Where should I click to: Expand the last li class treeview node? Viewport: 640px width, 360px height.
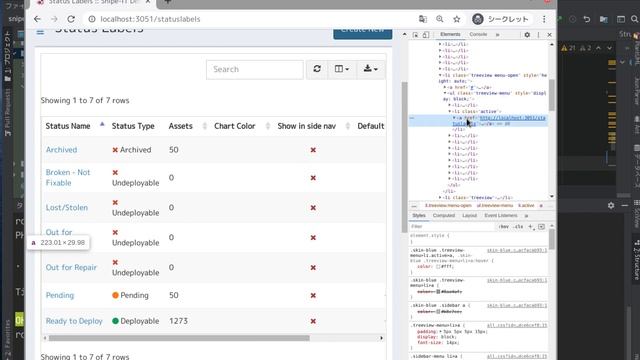tap(440, 198)
